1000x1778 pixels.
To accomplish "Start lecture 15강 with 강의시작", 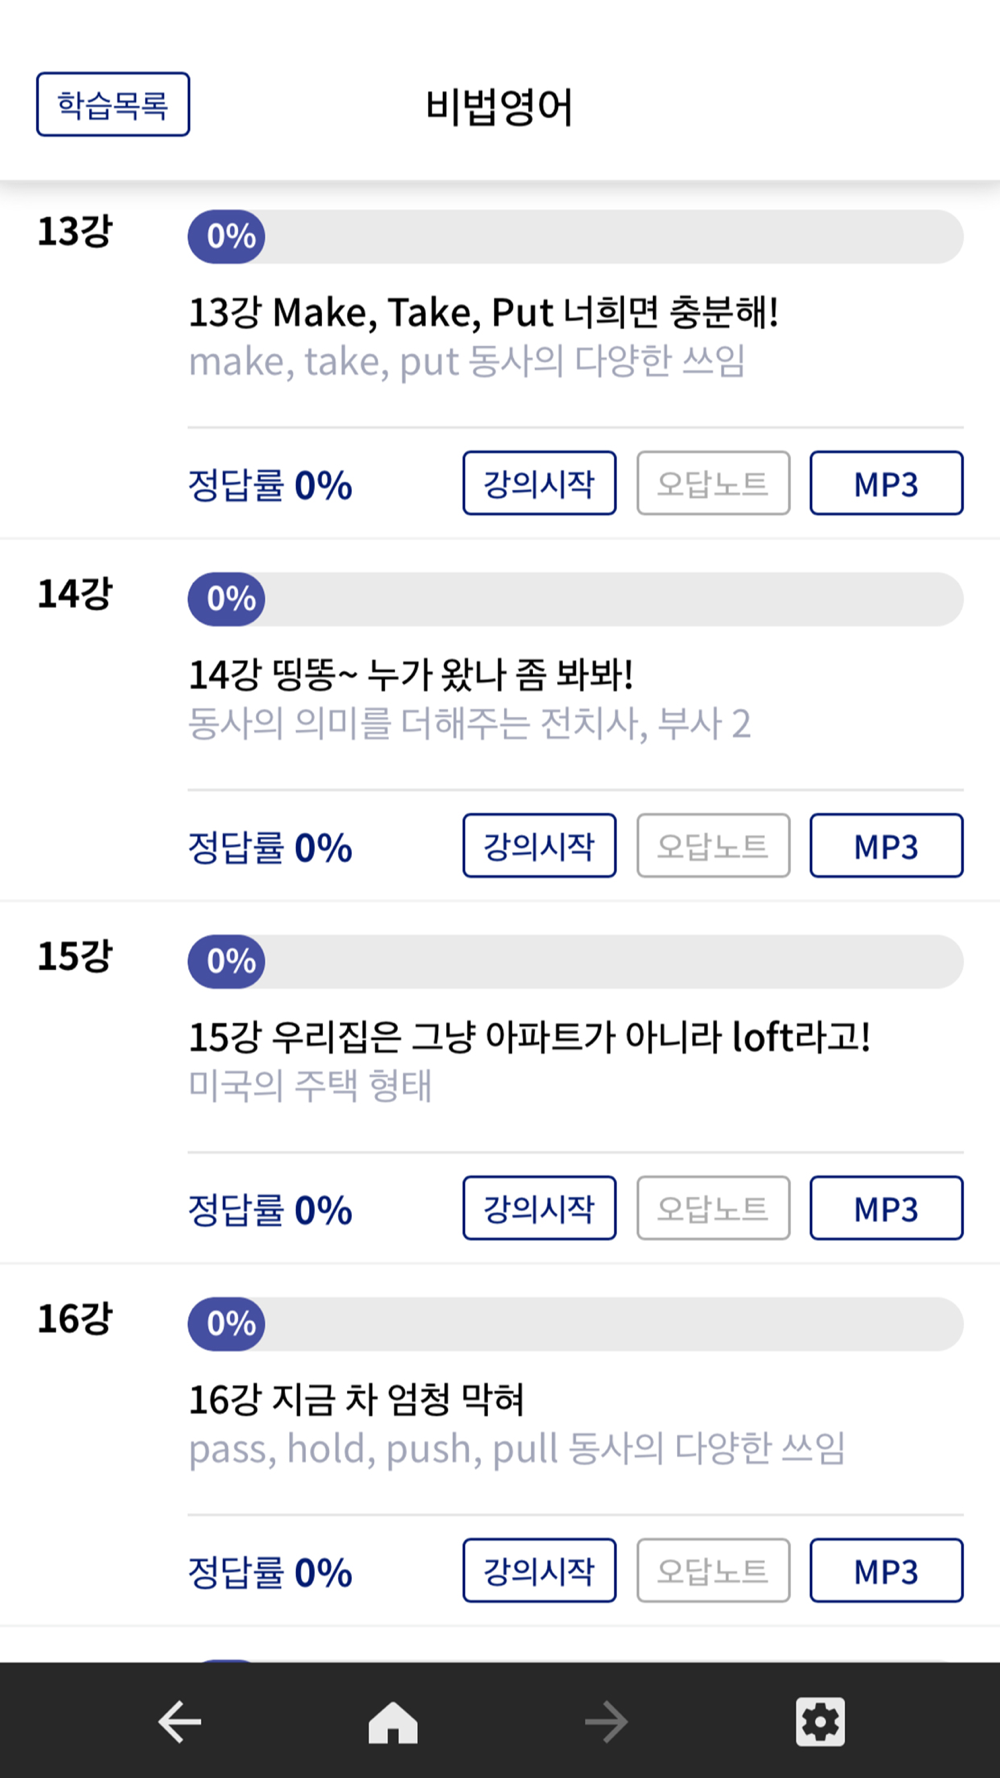I will click(539, 1208).
